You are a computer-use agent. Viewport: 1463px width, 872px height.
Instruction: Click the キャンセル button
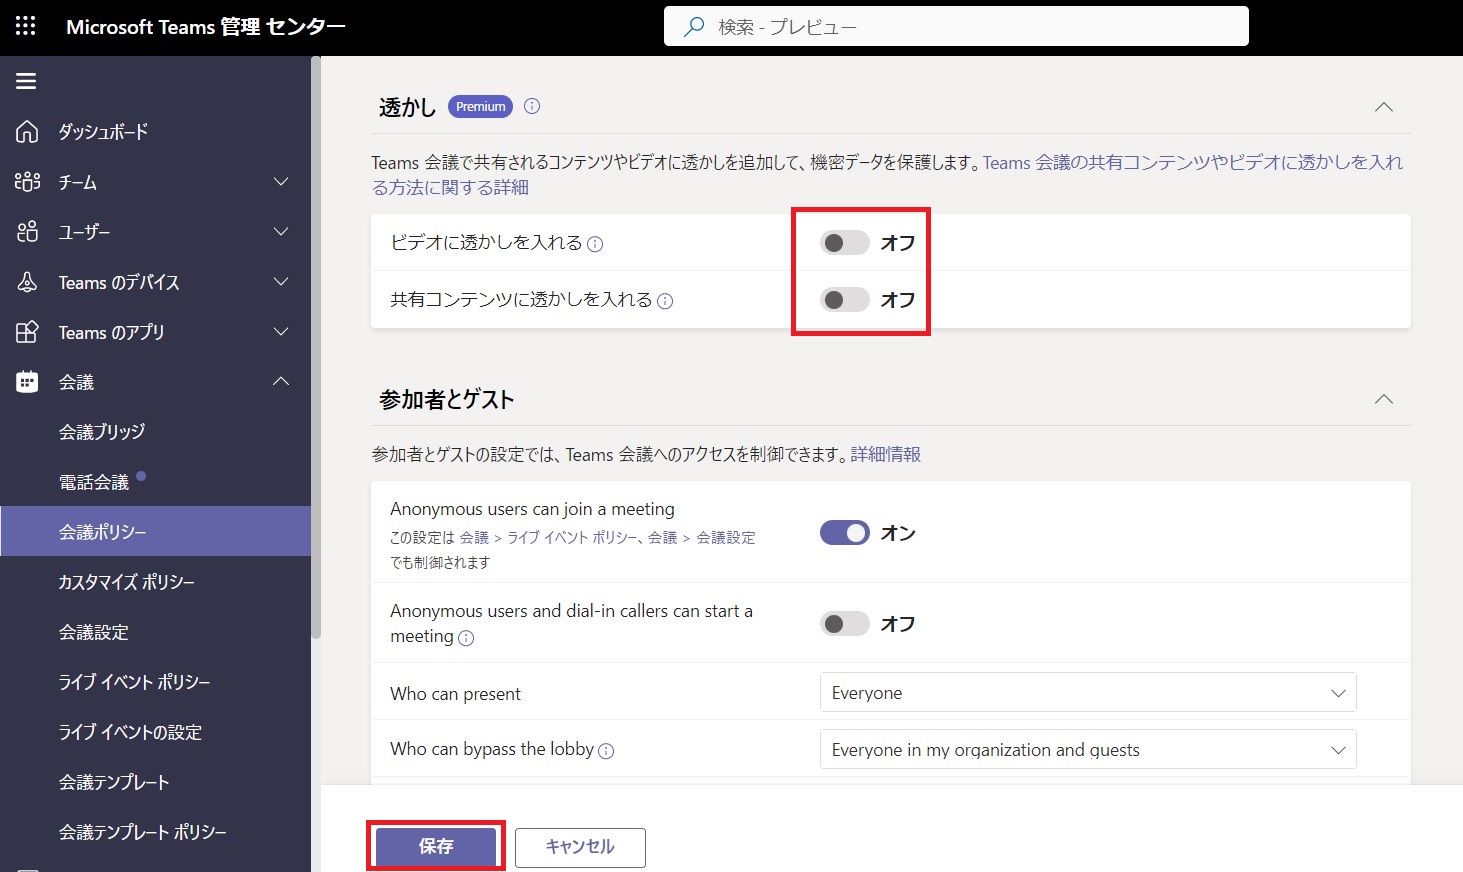580,847
